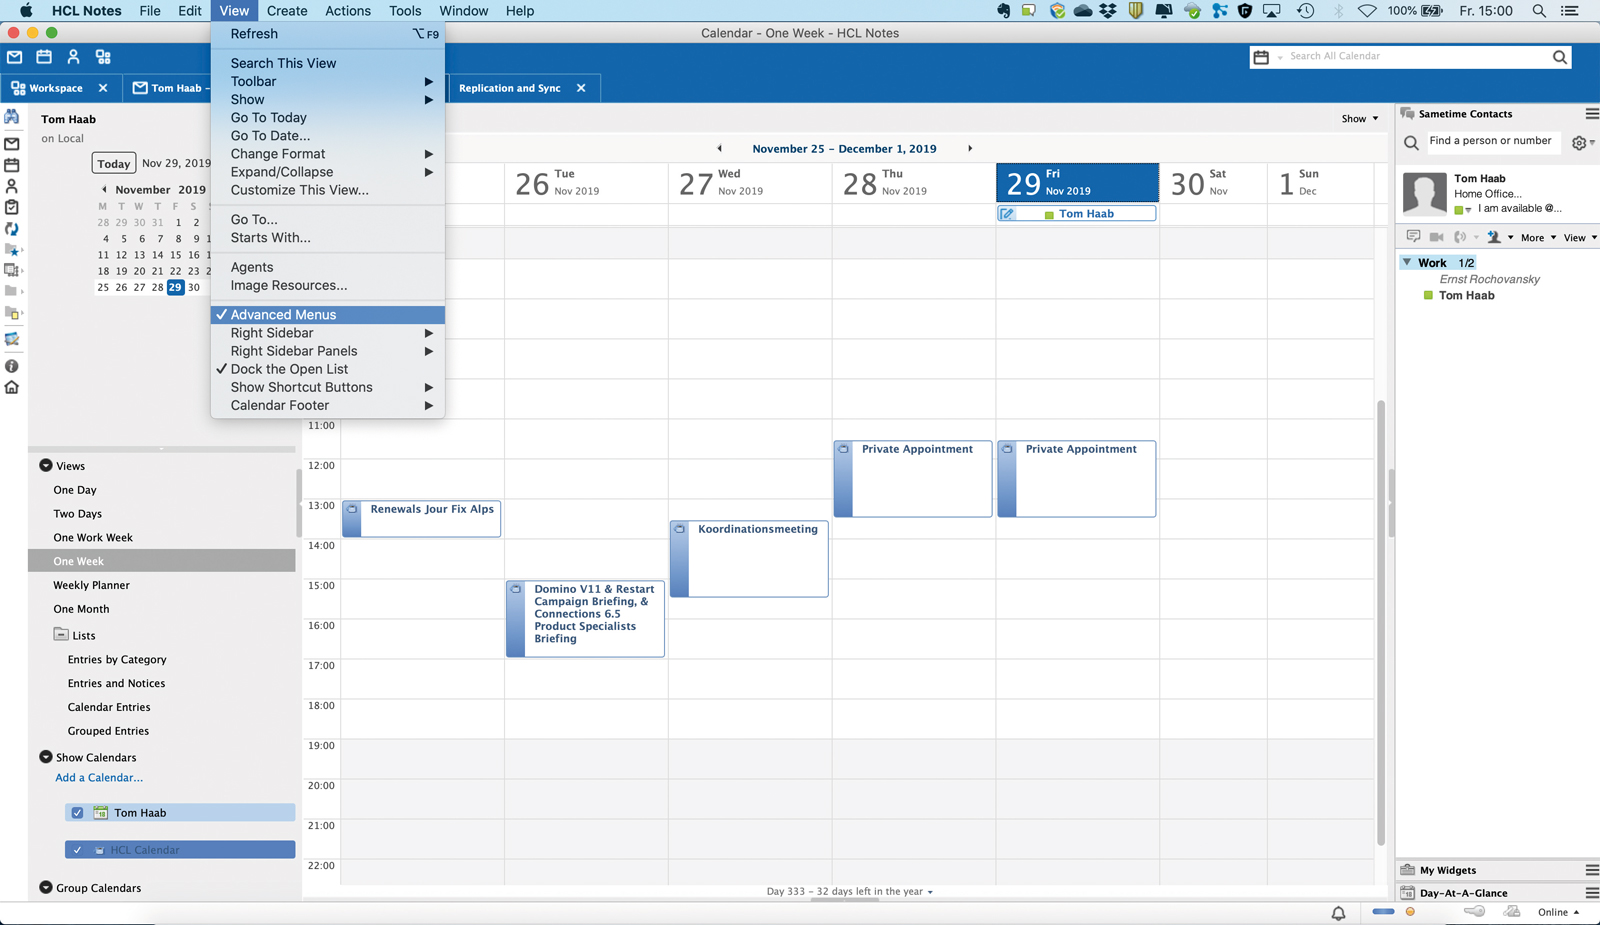This screenshot has height=925, width=1600.
Task: Open Mail shortcut in the left sidebar
Action: pos(12,143)
